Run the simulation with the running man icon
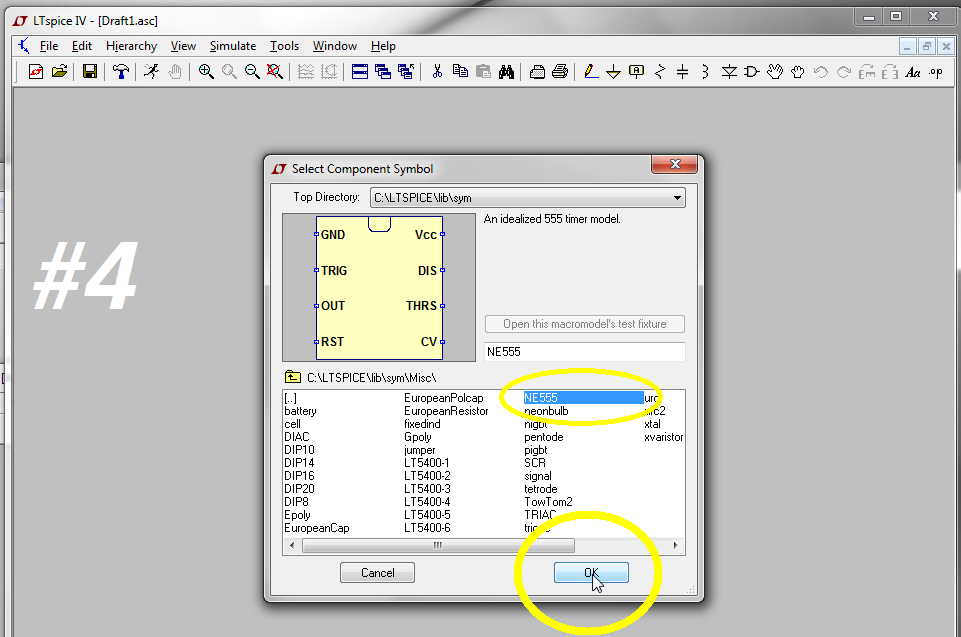This screenshot has height=637, width=961. point(151,72)
